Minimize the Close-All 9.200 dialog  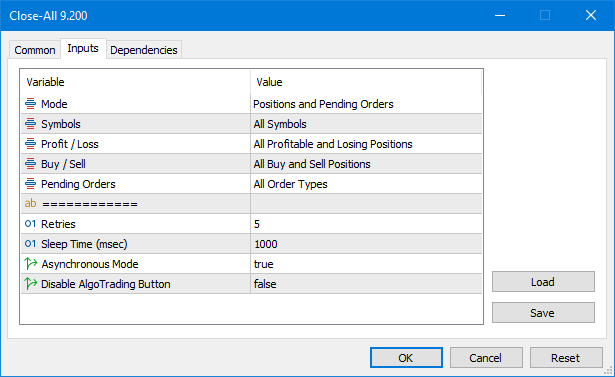(x=500, y=15)
